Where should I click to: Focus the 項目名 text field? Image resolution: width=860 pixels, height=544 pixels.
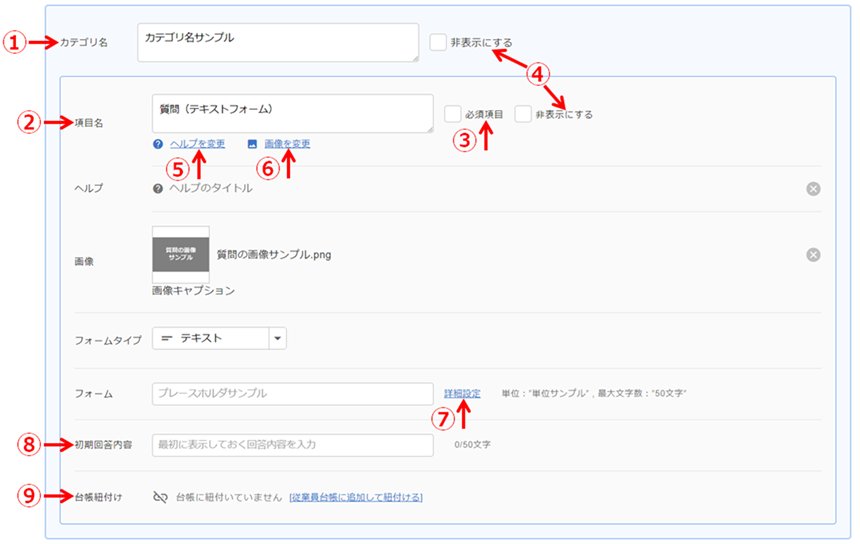point(293,114)
